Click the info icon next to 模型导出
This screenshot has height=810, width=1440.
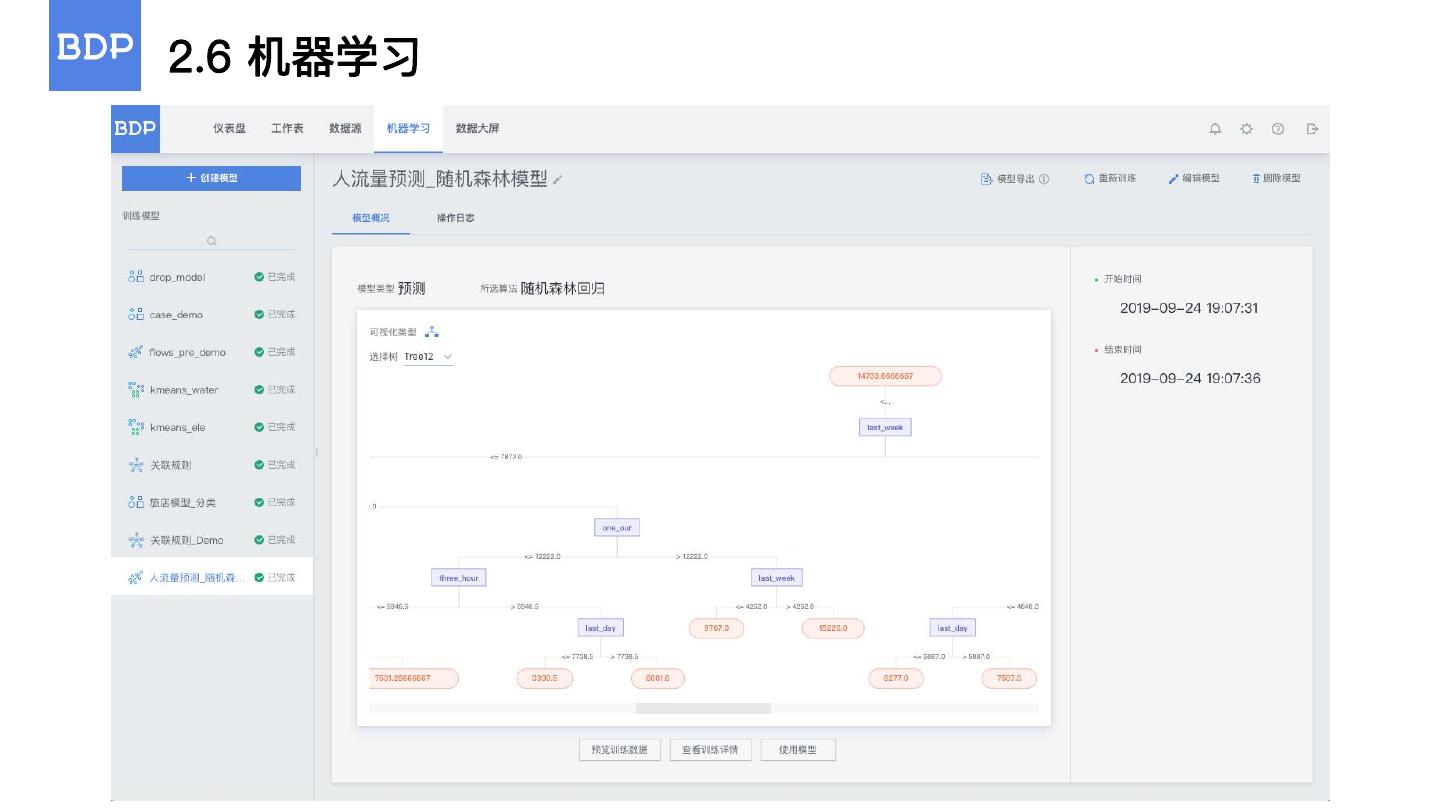[1044, 179]
